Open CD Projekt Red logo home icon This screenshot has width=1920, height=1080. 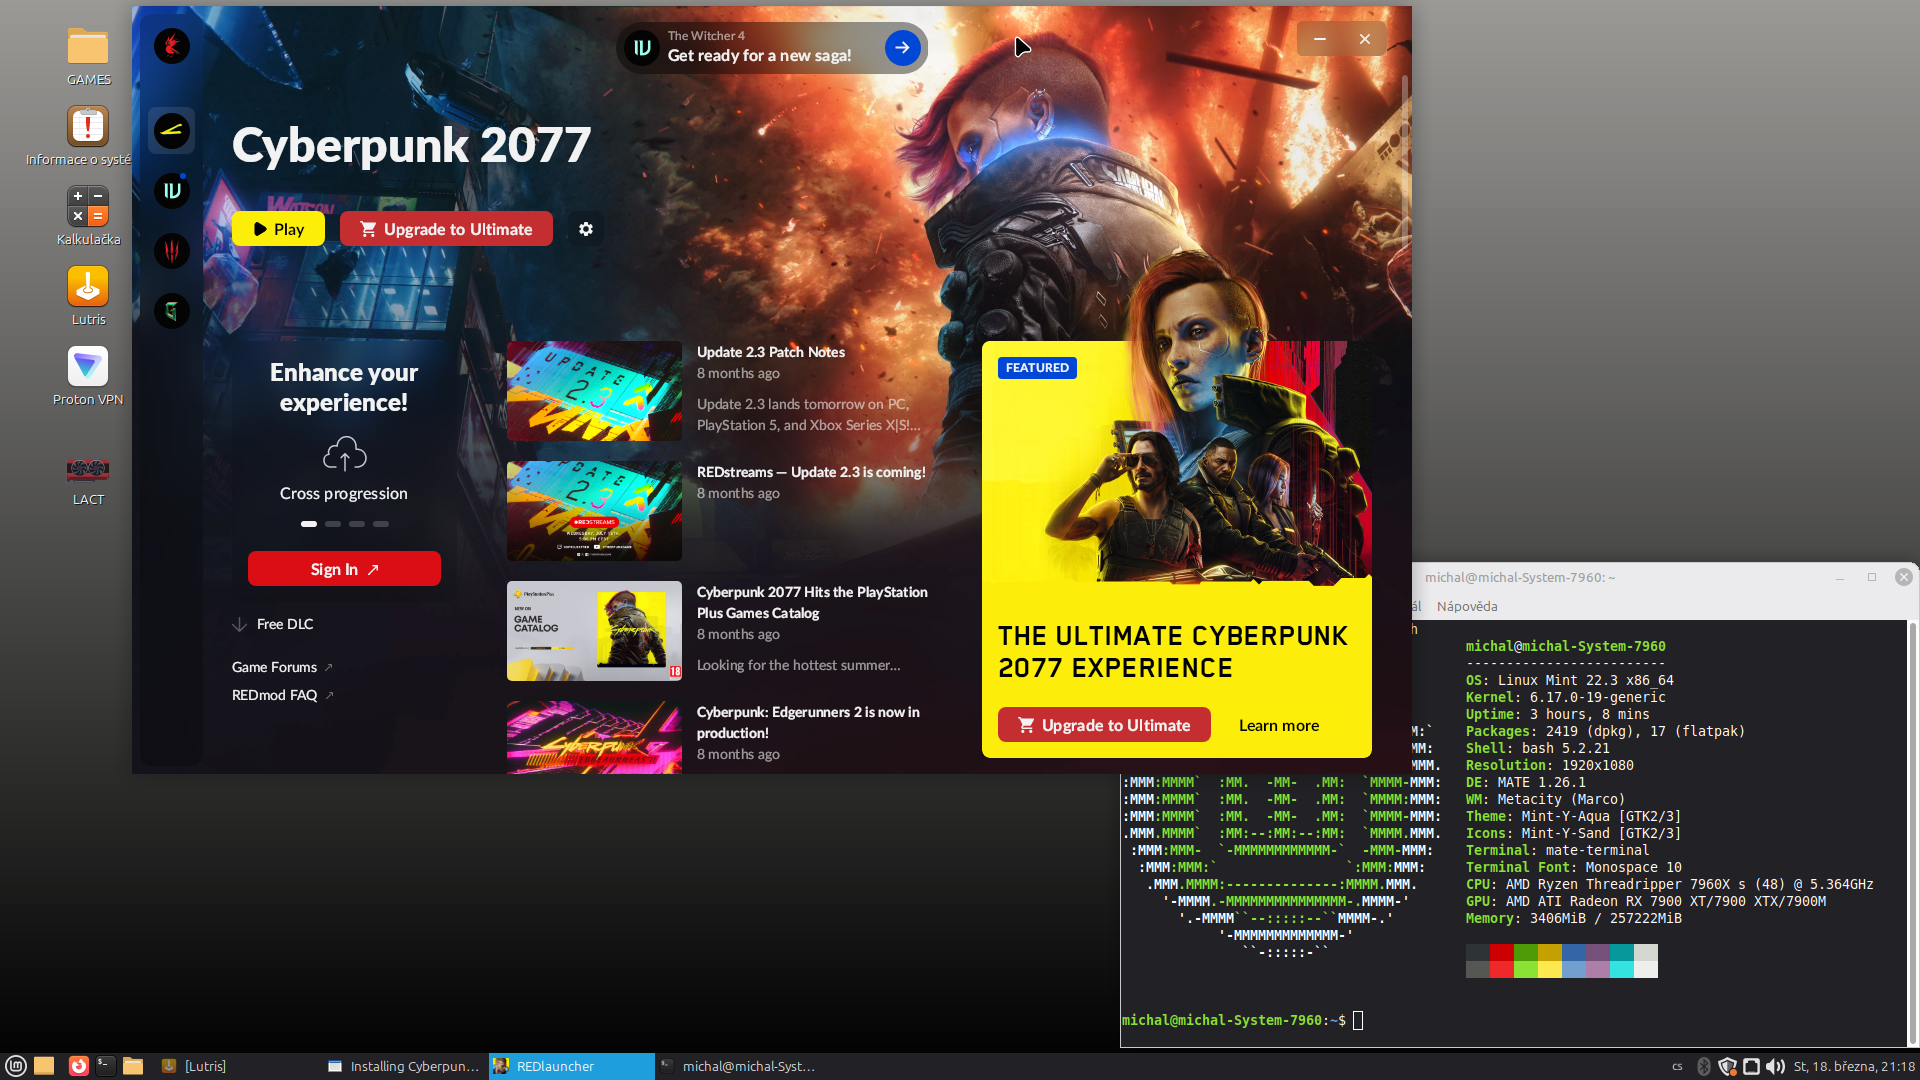pos(172,46)
